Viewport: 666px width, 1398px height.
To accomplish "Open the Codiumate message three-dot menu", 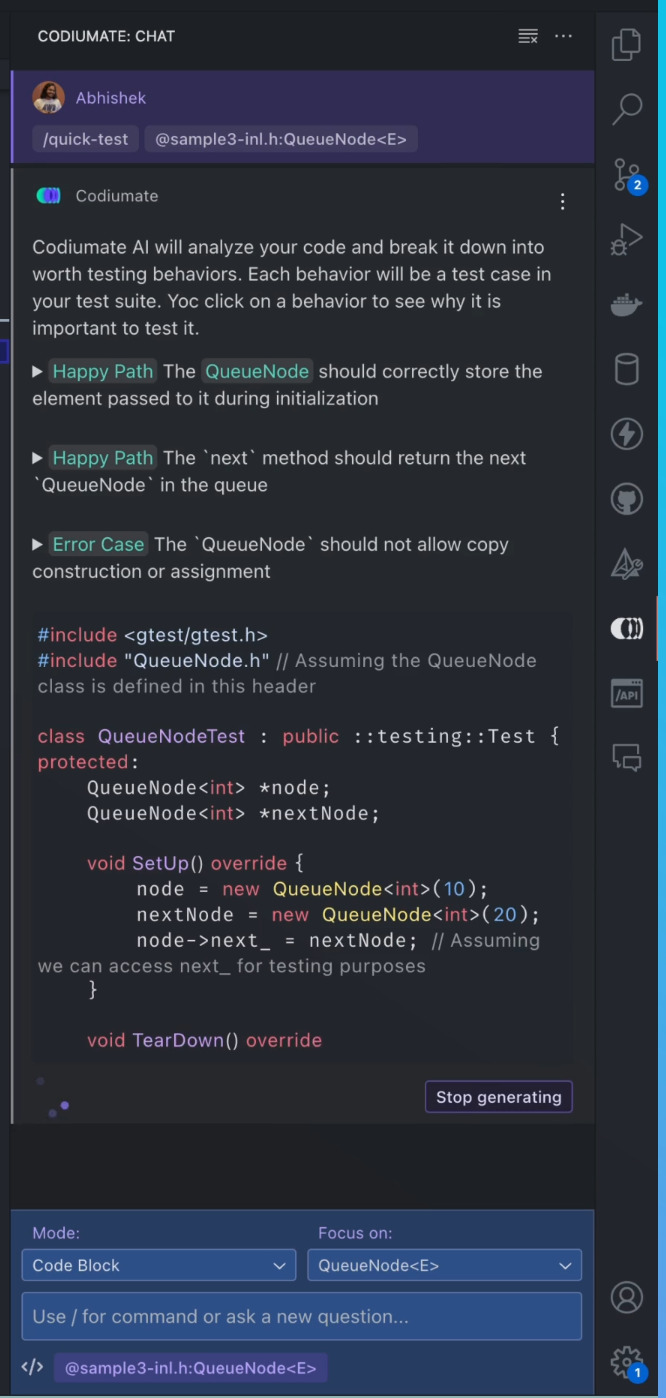I will click(563, 202).
